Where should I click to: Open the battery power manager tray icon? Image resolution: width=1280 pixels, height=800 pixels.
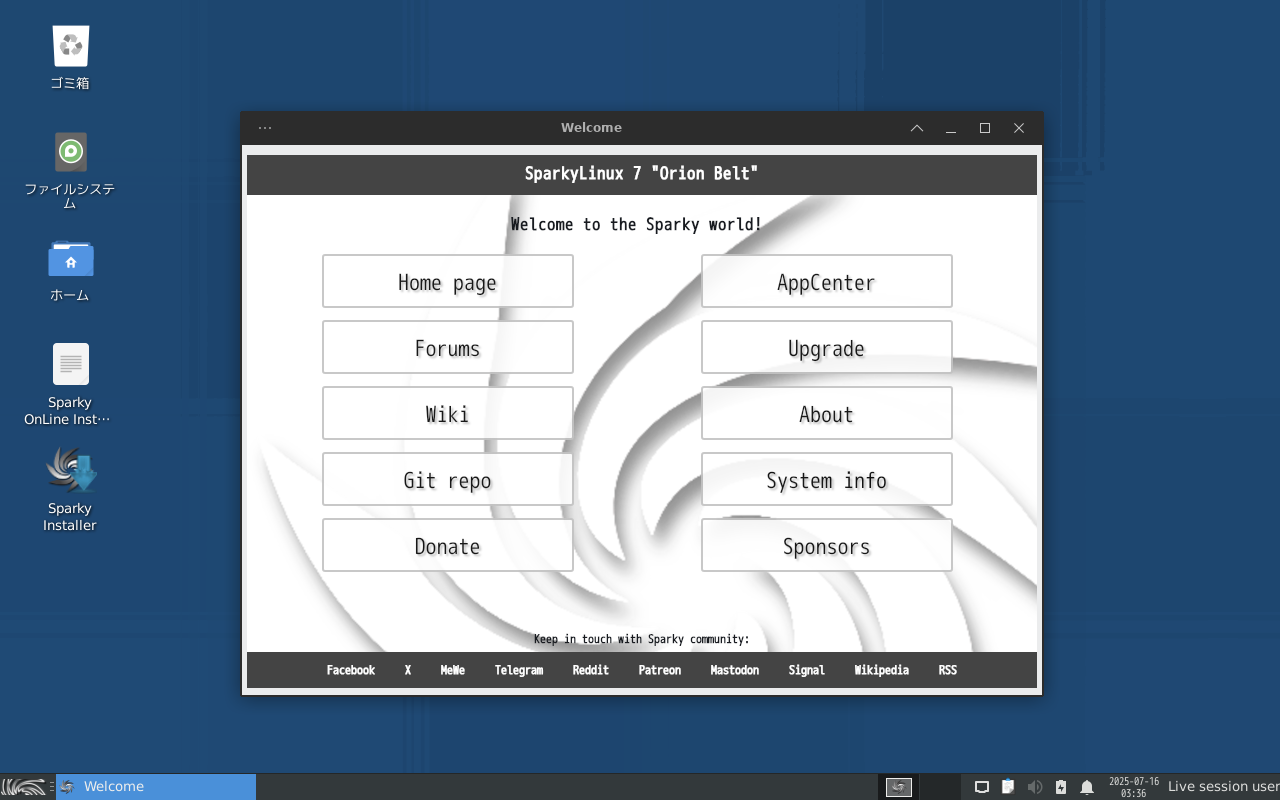(x=1061, y=787)
